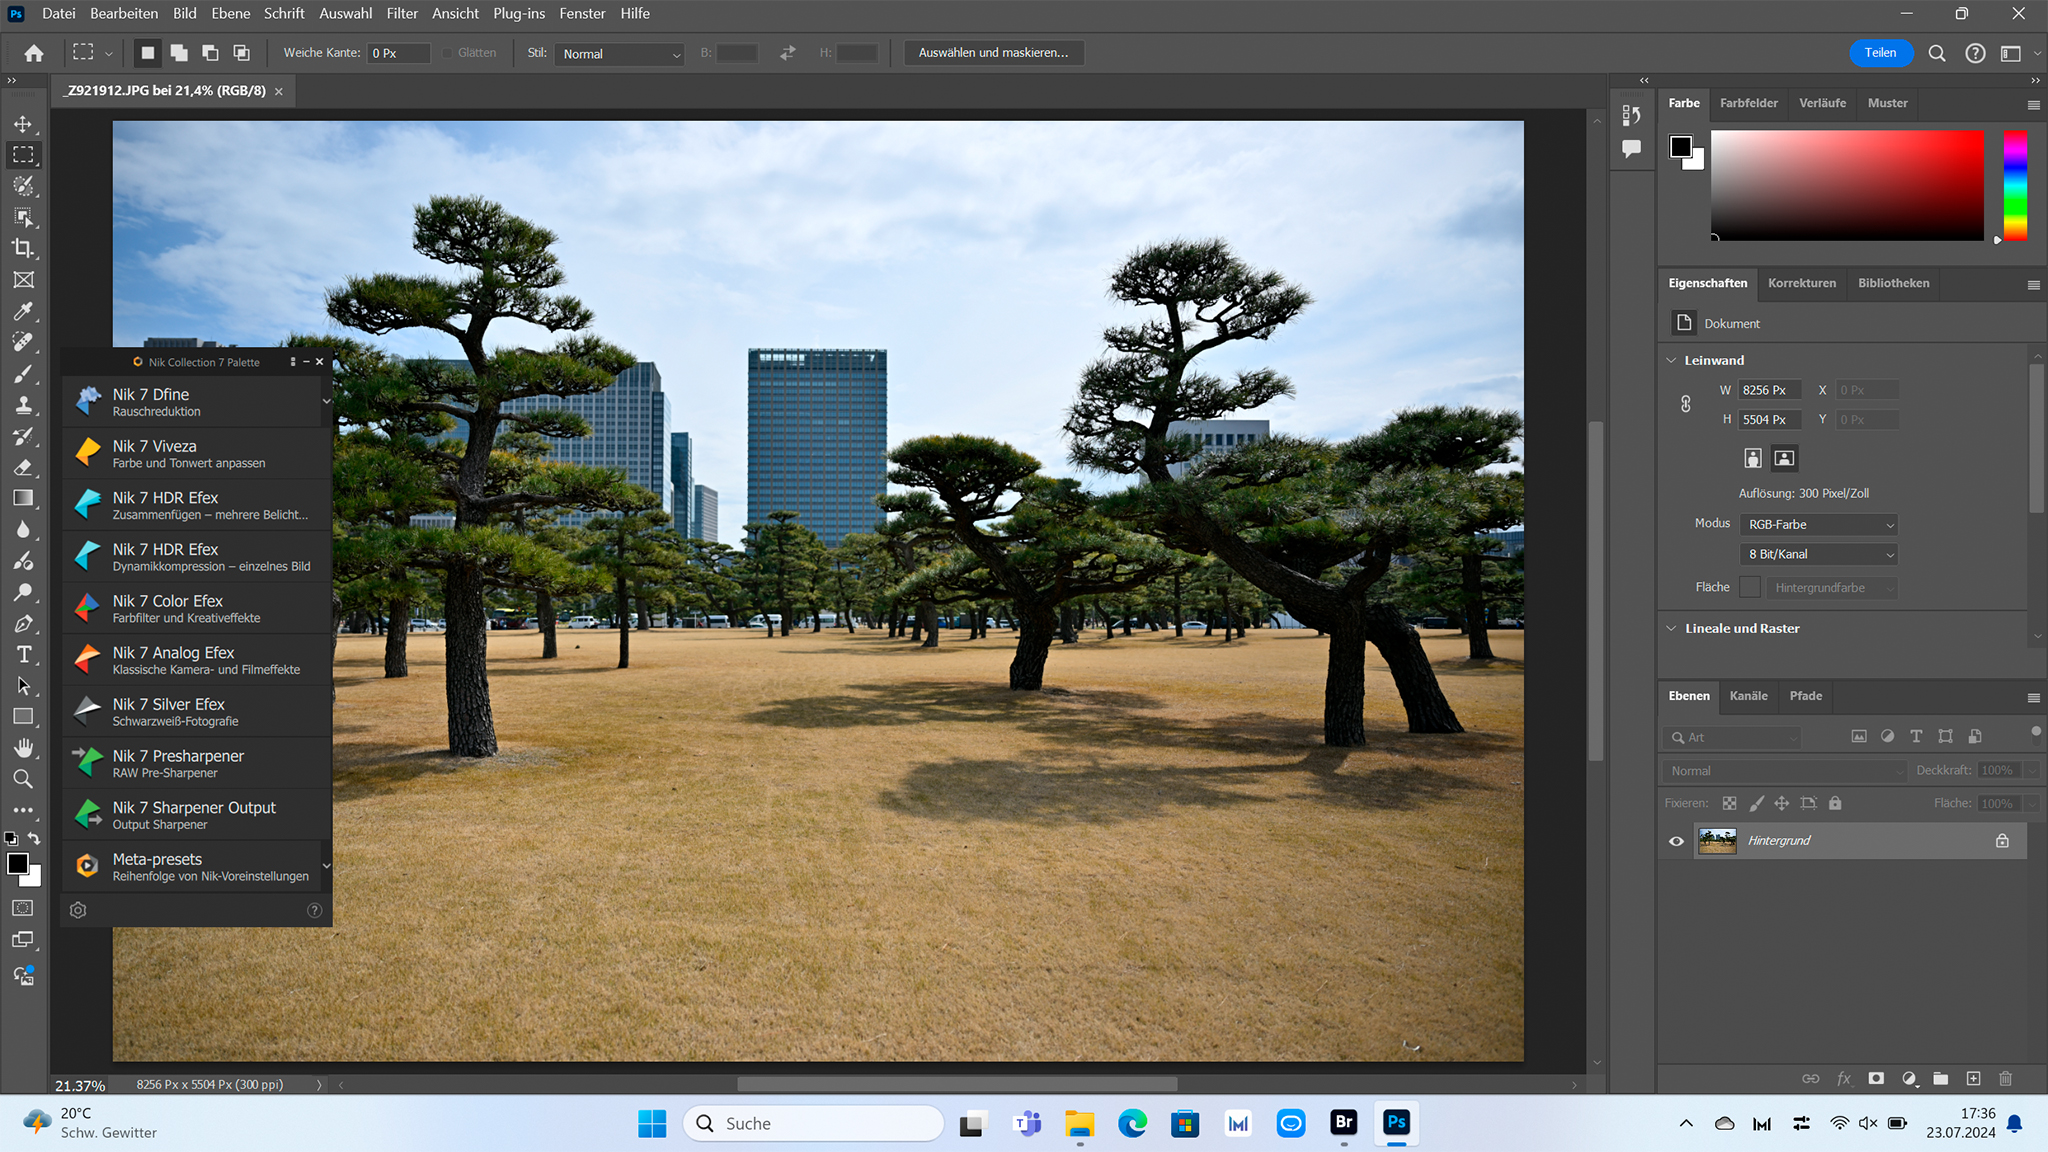Delete layer using the trash icon
Screen dimensions: 2048x1152
coord(2005,1079)
